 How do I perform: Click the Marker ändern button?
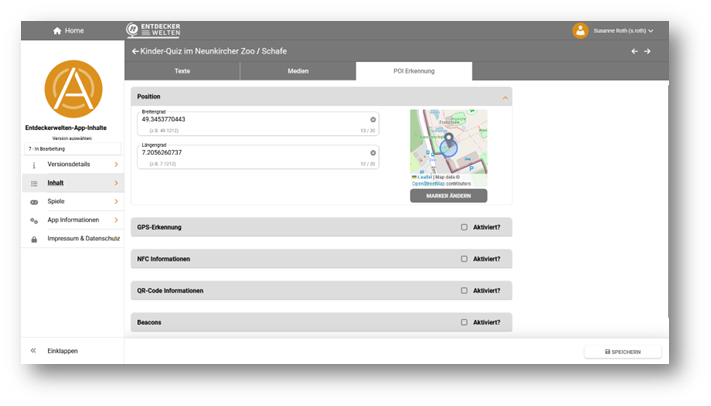pos(448,196)
